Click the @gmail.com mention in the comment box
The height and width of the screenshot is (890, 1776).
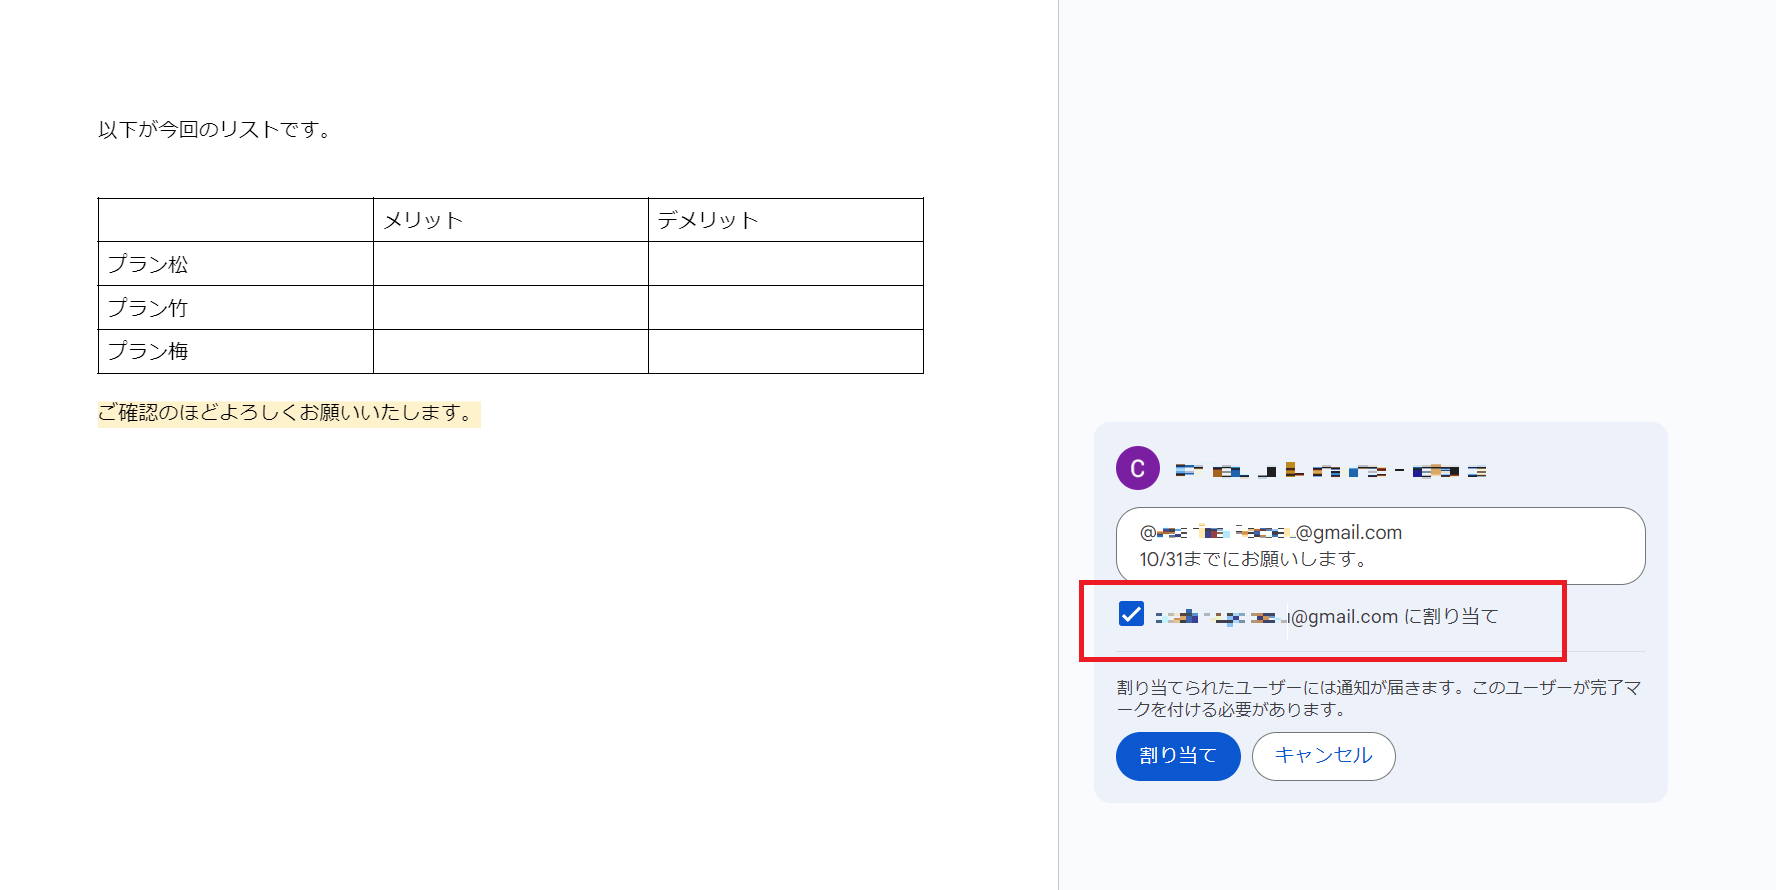1271,533
